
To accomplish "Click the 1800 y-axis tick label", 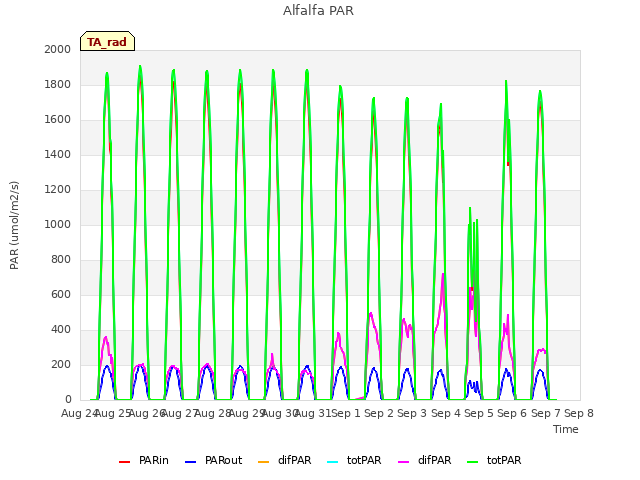I will (x=58, y=84).
